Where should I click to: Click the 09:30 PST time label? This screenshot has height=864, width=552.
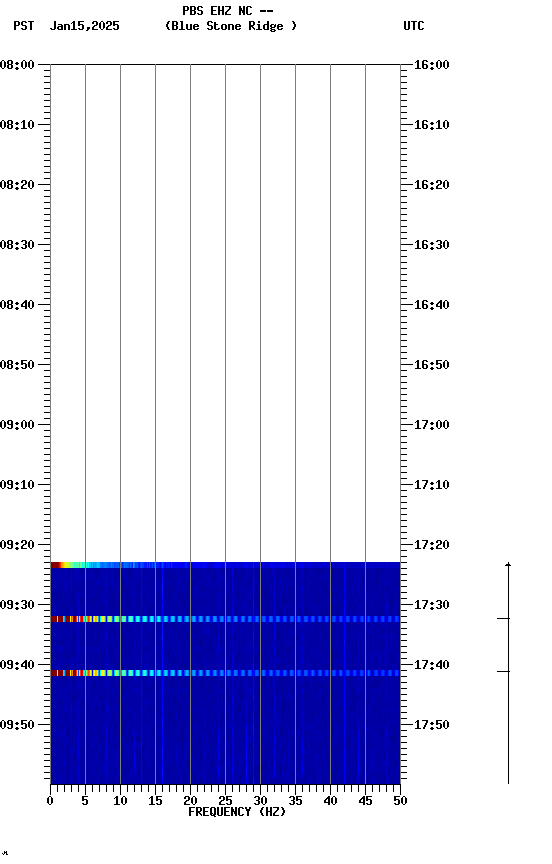(x=17, y=605)
